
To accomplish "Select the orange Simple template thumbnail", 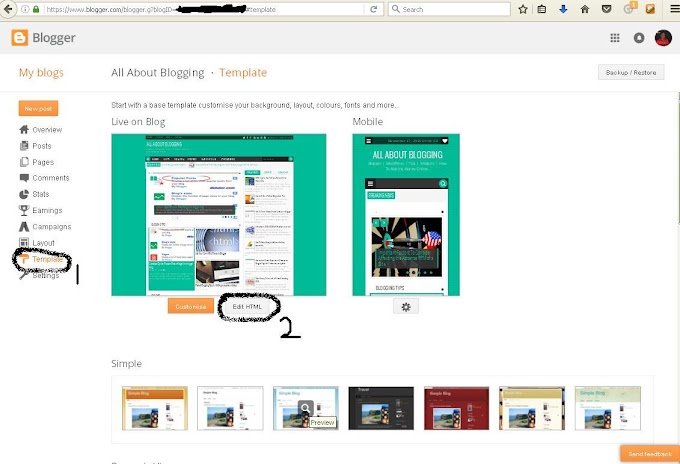I will (x=155, y=408).
